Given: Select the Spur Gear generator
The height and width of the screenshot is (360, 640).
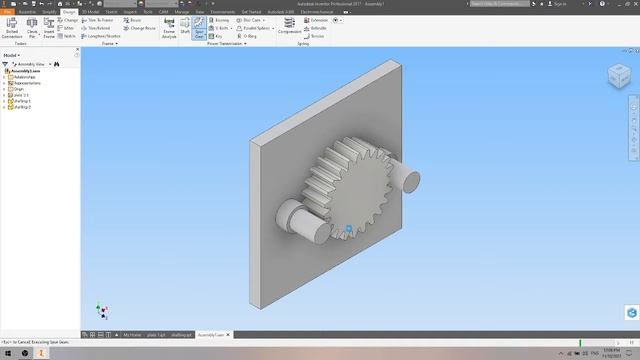Looking at the screenshot, I should (199, 28).
